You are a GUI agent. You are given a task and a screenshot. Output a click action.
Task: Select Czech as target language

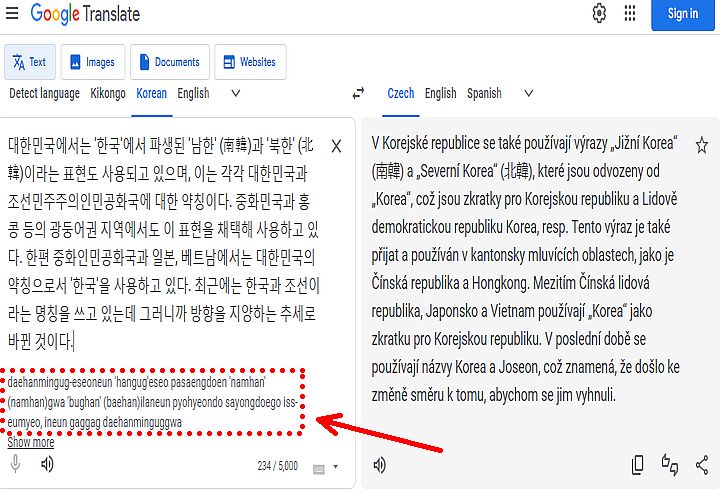tap(401, 93)
